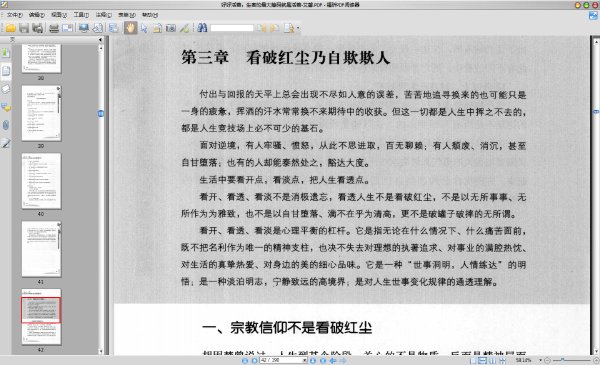Open the 编辑 (Edit) menu
600x365 pixels.
[37, 15]
